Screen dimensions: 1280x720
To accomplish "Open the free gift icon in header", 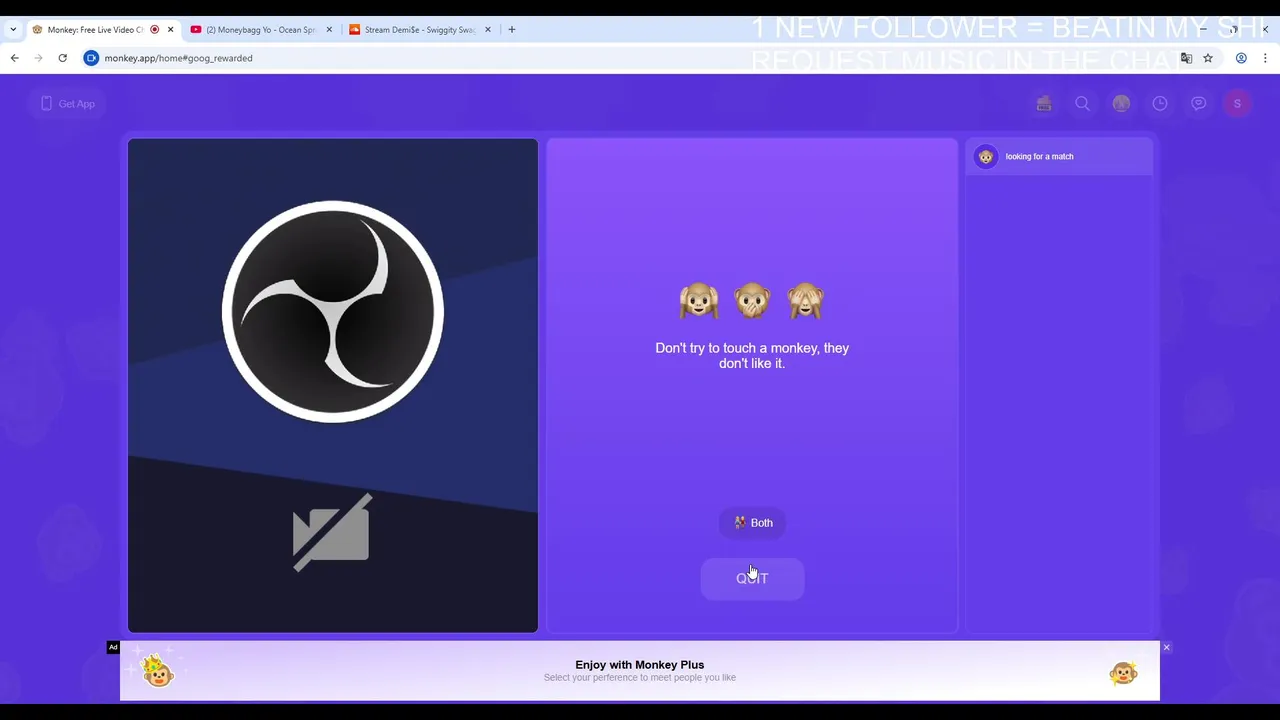I will tap(1044, 104).
